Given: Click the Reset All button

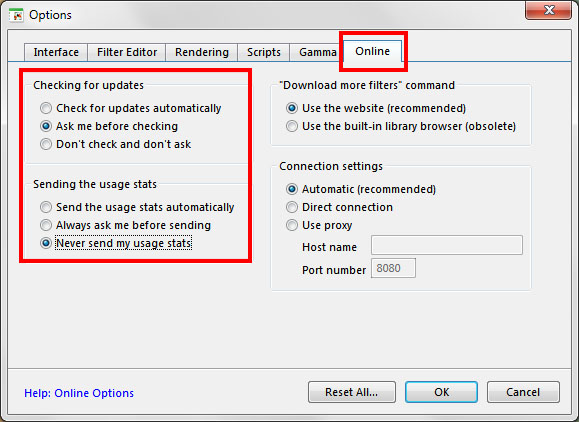Looking at the screenshot, I should coord(352,392).
